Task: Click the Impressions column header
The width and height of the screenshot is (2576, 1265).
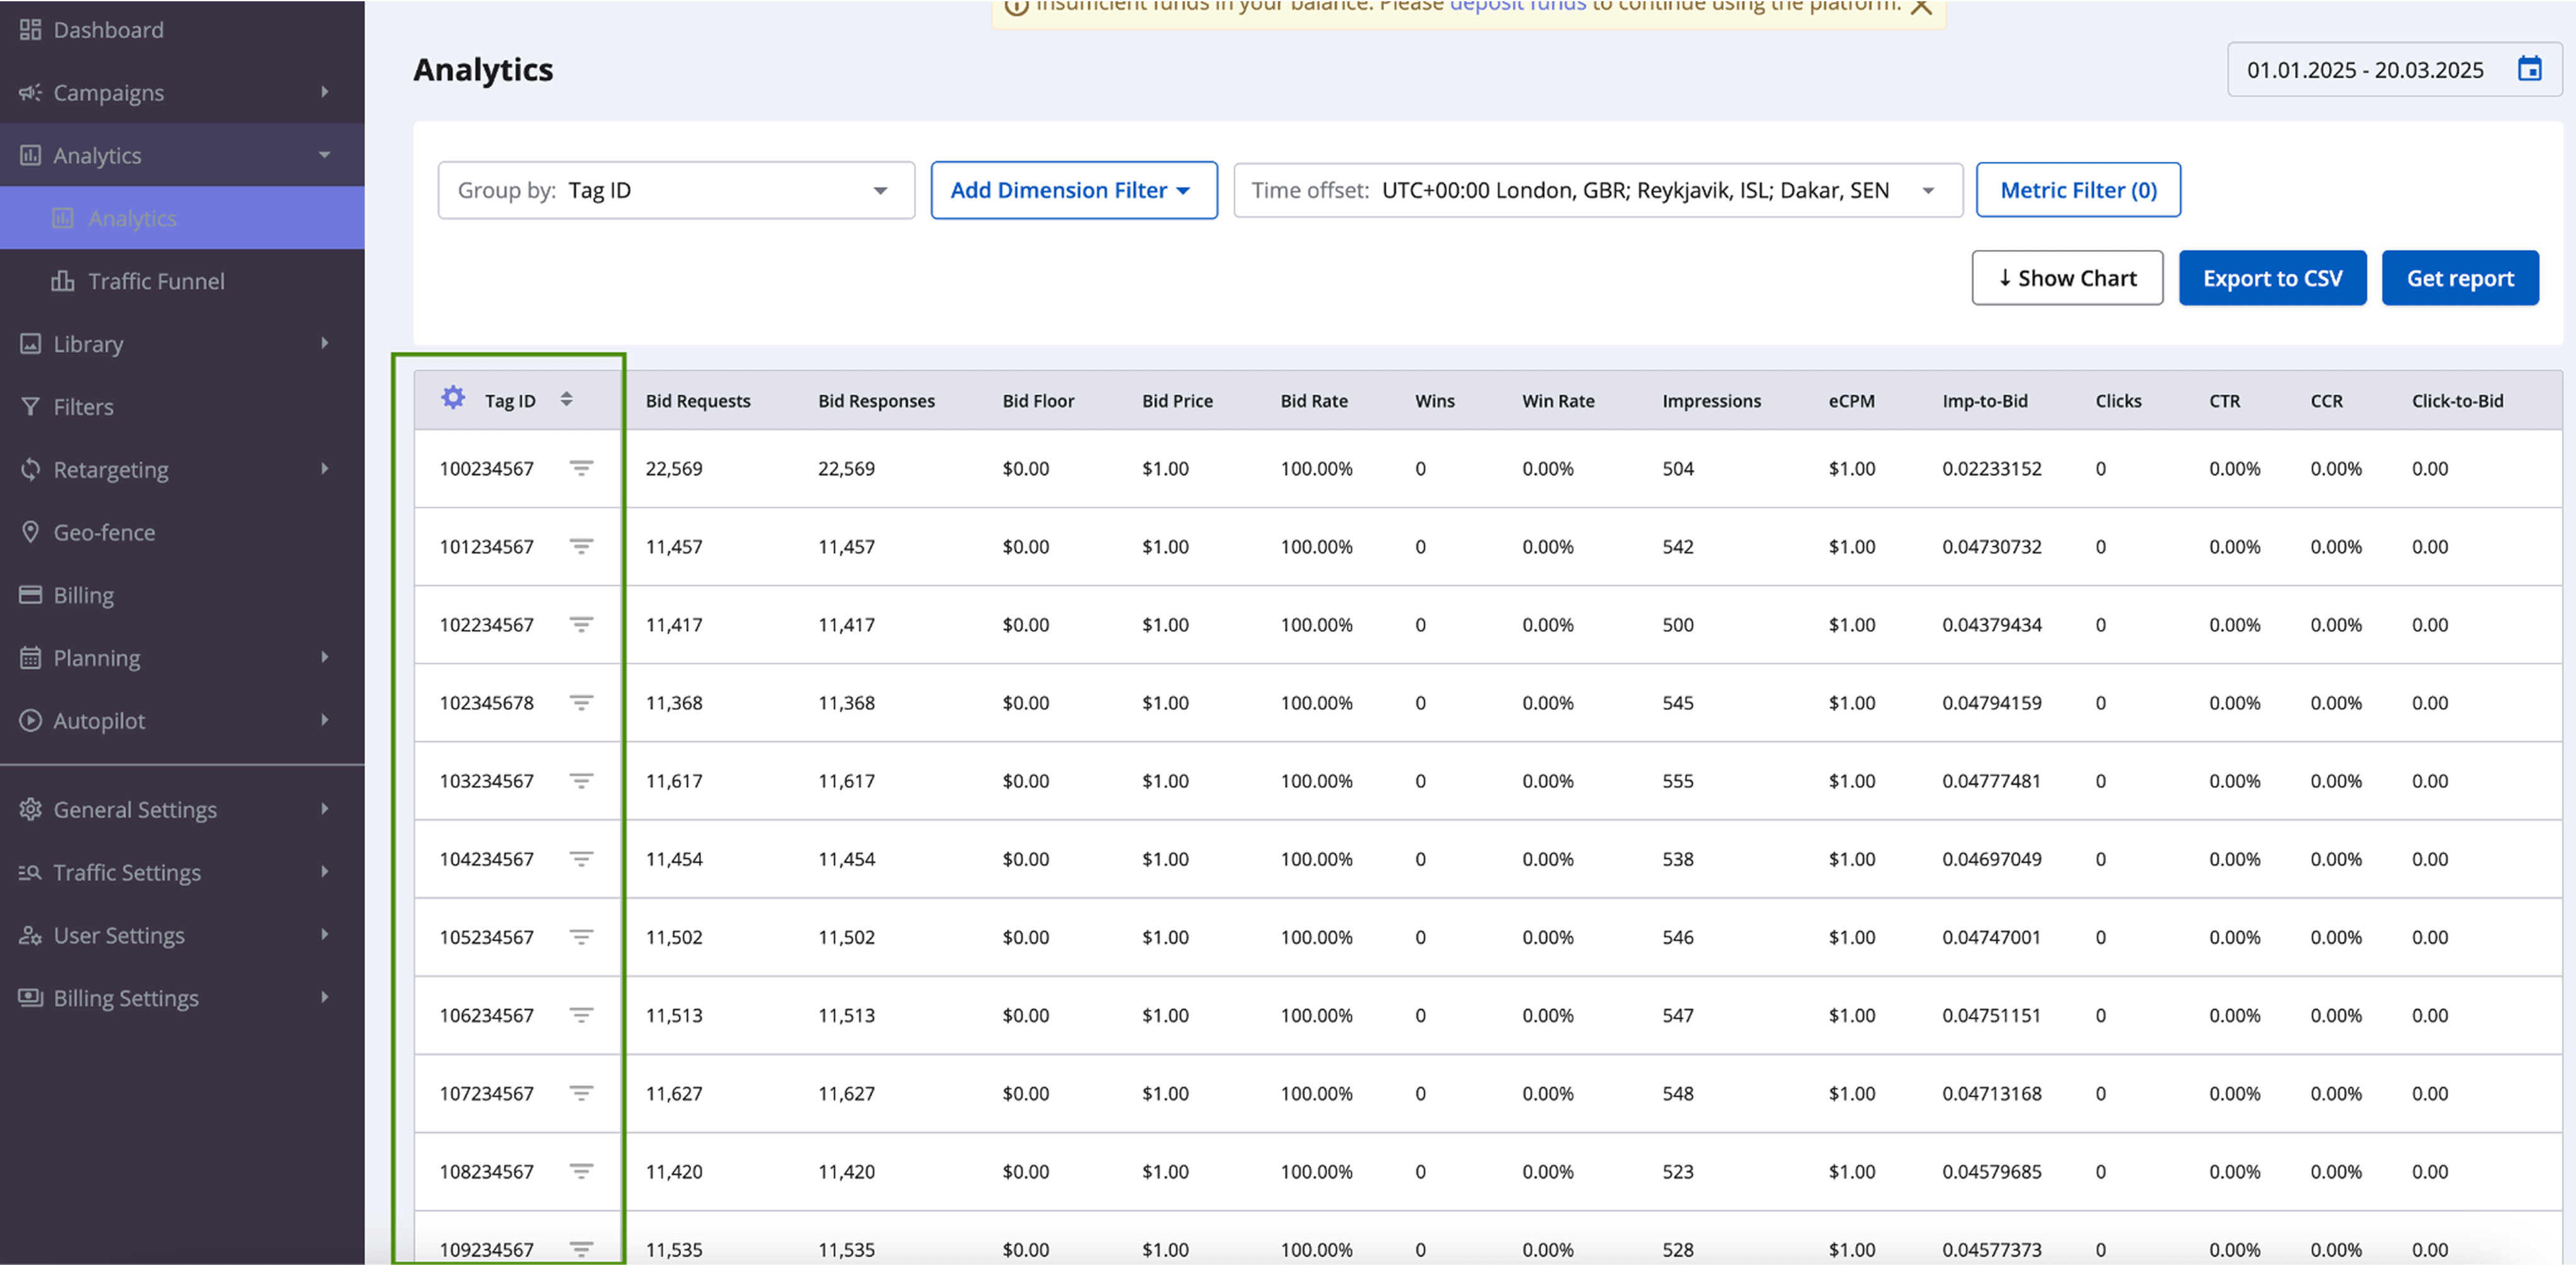Action: tap(1711, 400)
